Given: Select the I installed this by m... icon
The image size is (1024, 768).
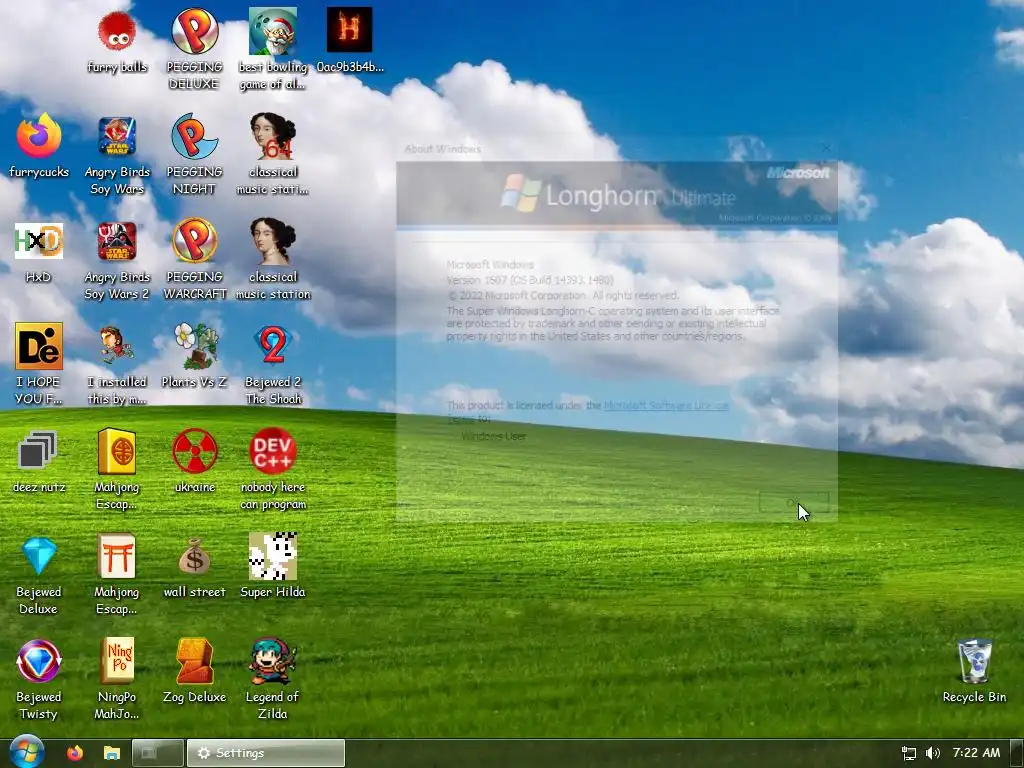Looking at the screenshot, I should [117, 364].
